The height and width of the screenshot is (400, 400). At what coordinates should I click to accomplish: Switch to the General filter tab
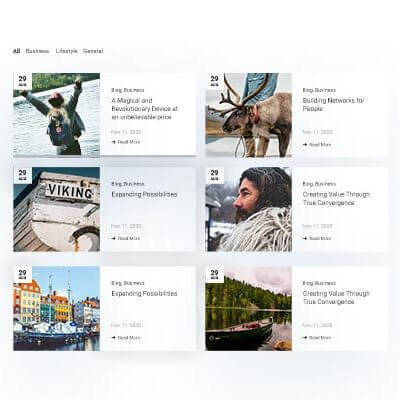click(x=93, y=51)
